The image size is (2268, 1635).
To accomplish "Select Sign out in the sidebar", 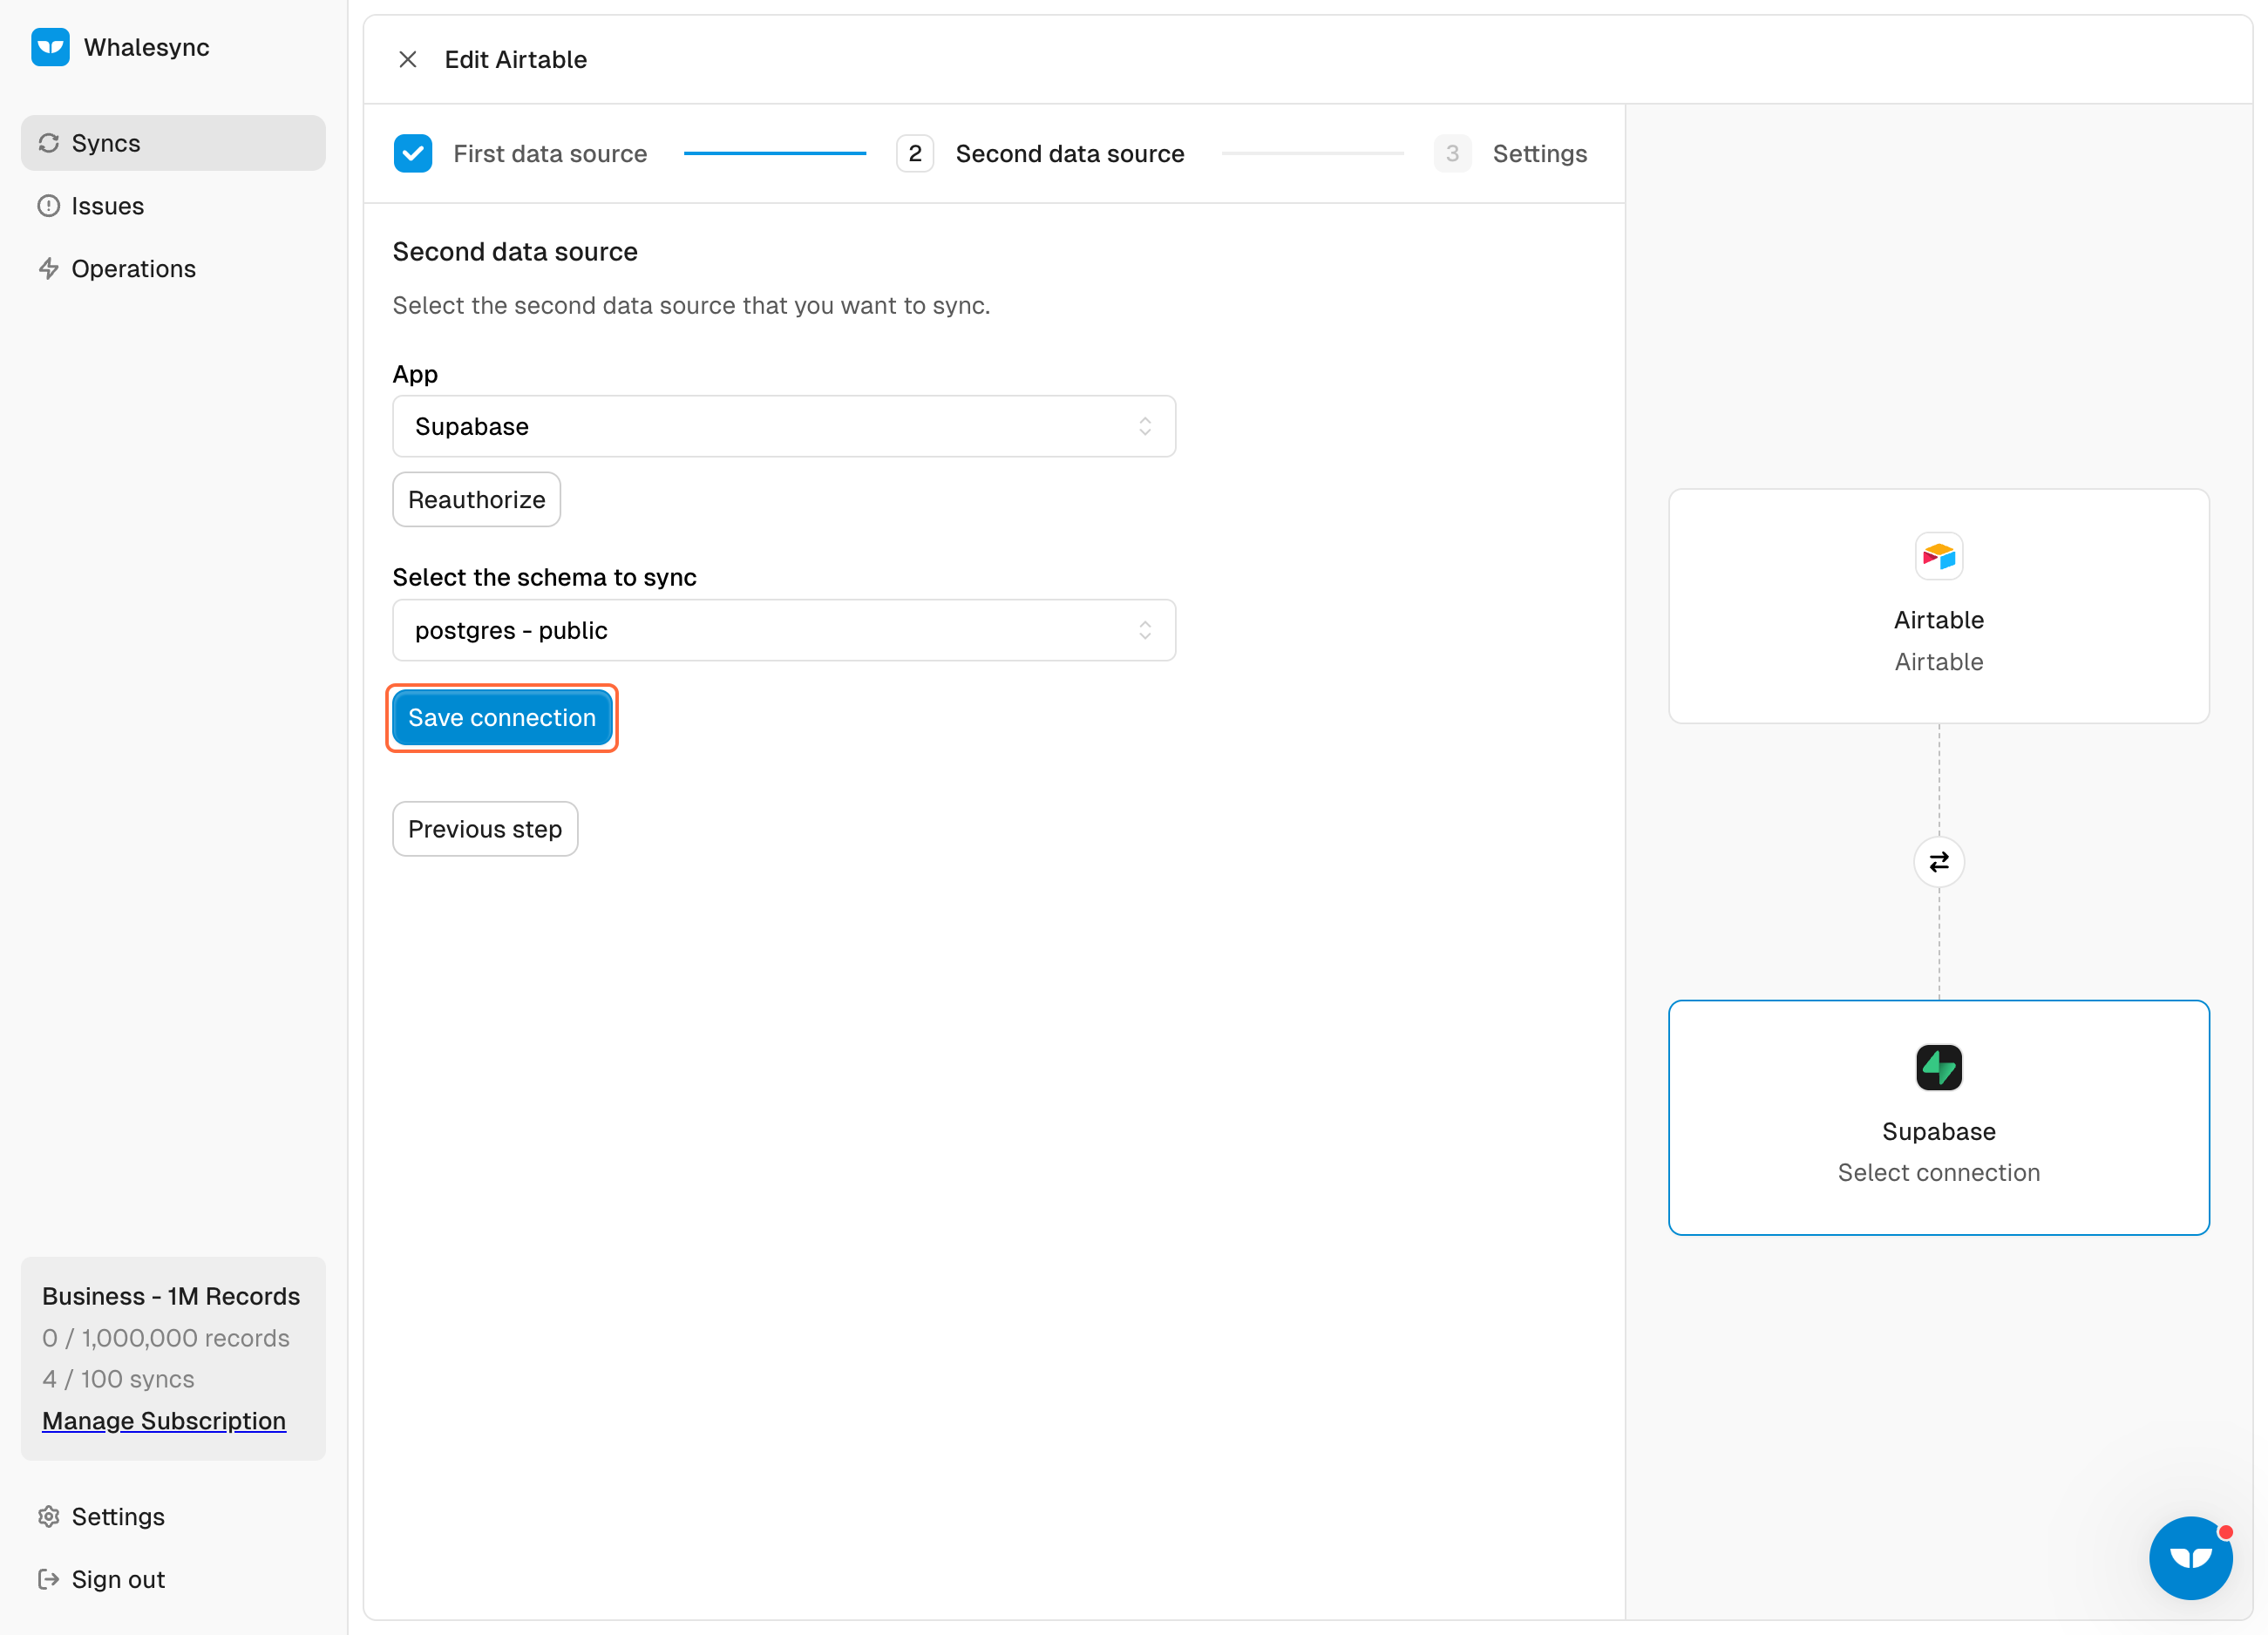I will [173, 1580].
